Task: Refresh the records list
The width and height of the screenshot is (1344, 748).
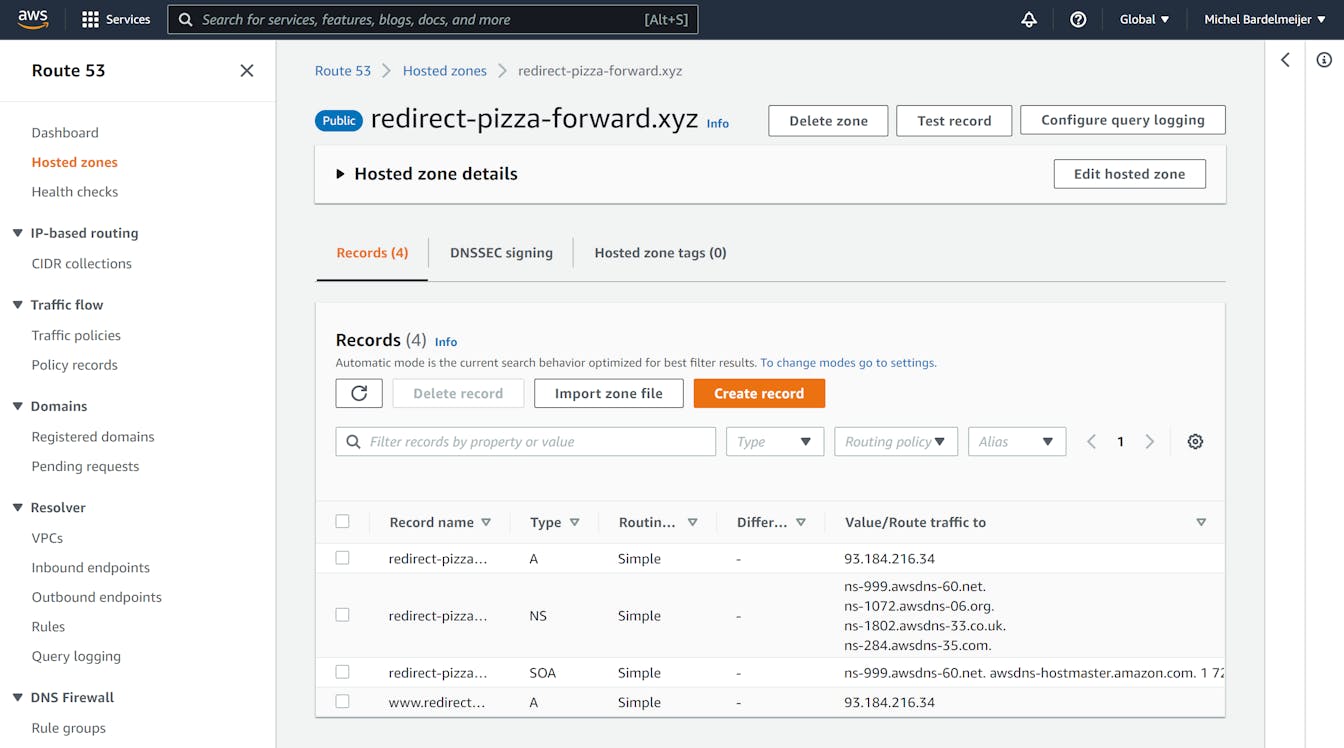Action: [359, 393]
